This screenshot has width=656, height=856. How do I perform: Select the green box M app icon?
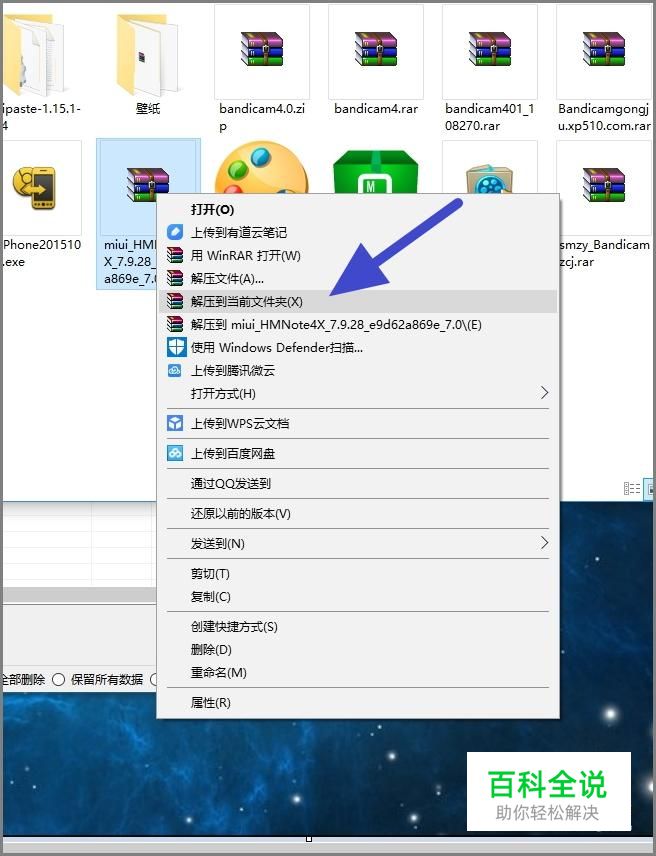(x=375, y=171)
